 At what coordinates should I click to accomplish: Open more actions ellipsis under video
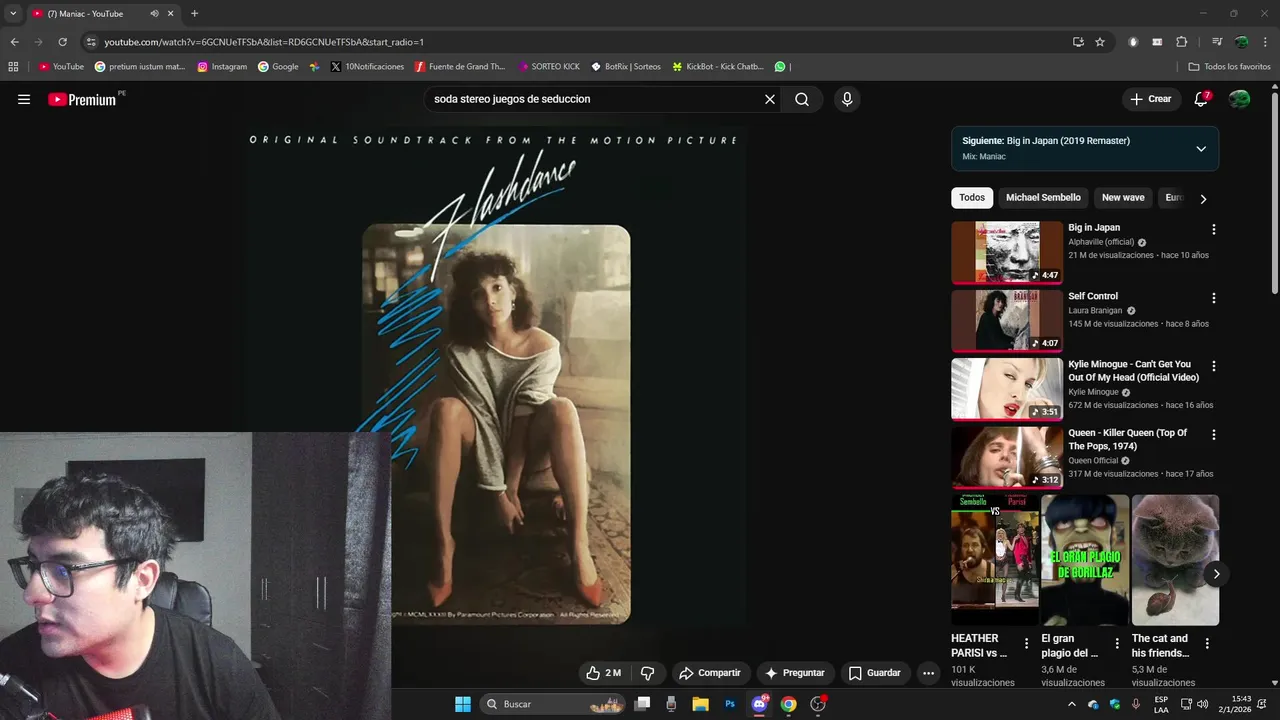point(928,673)
